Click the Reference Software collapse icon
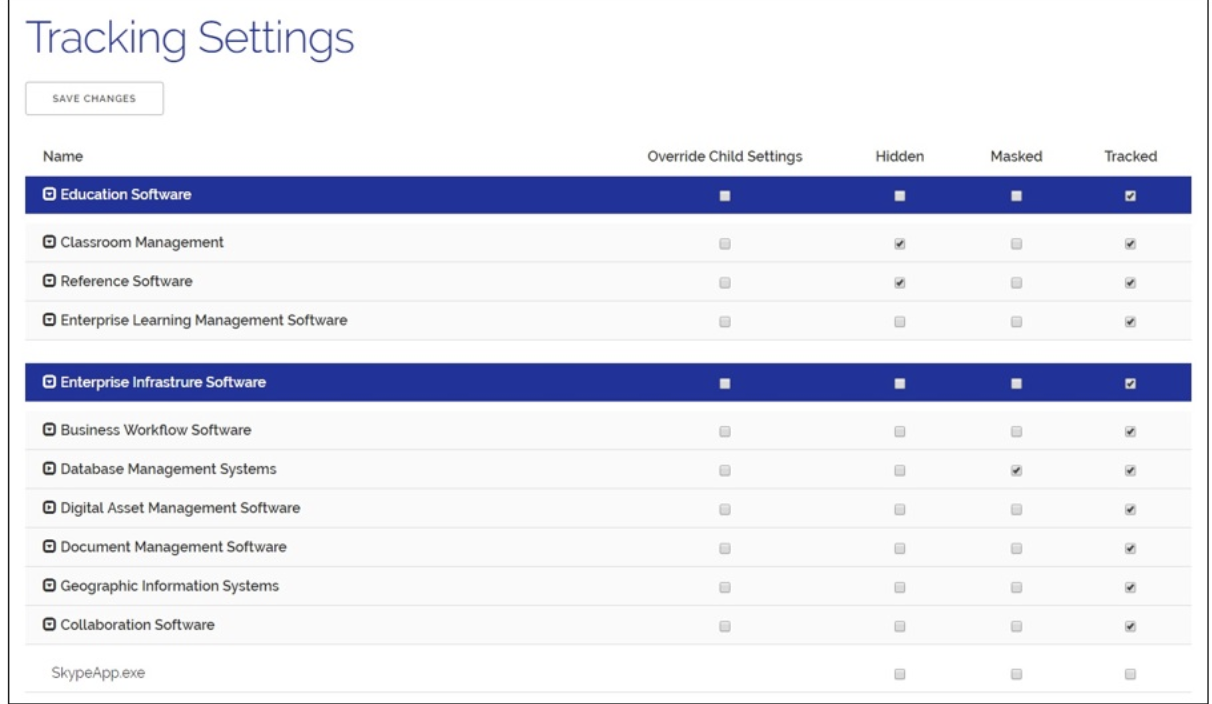 coord(49,282)
